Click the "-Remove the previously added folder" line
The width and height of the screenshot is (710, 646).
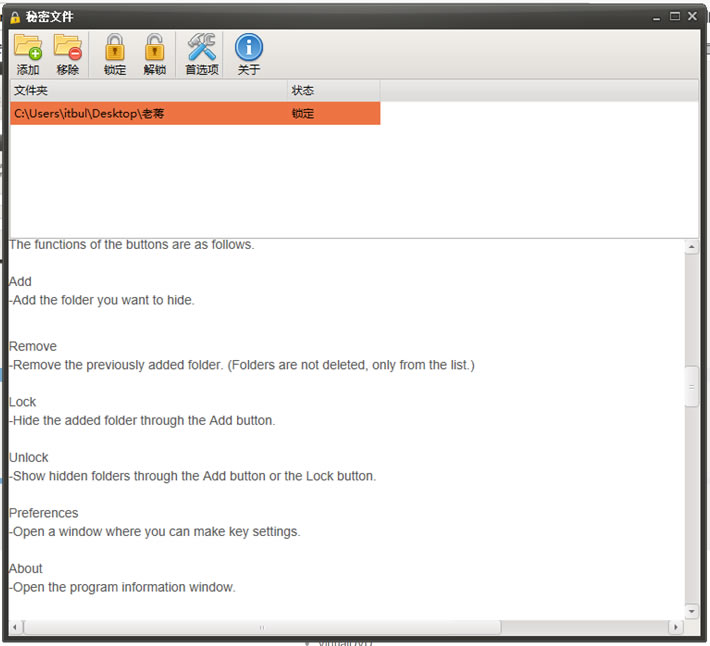242,365
